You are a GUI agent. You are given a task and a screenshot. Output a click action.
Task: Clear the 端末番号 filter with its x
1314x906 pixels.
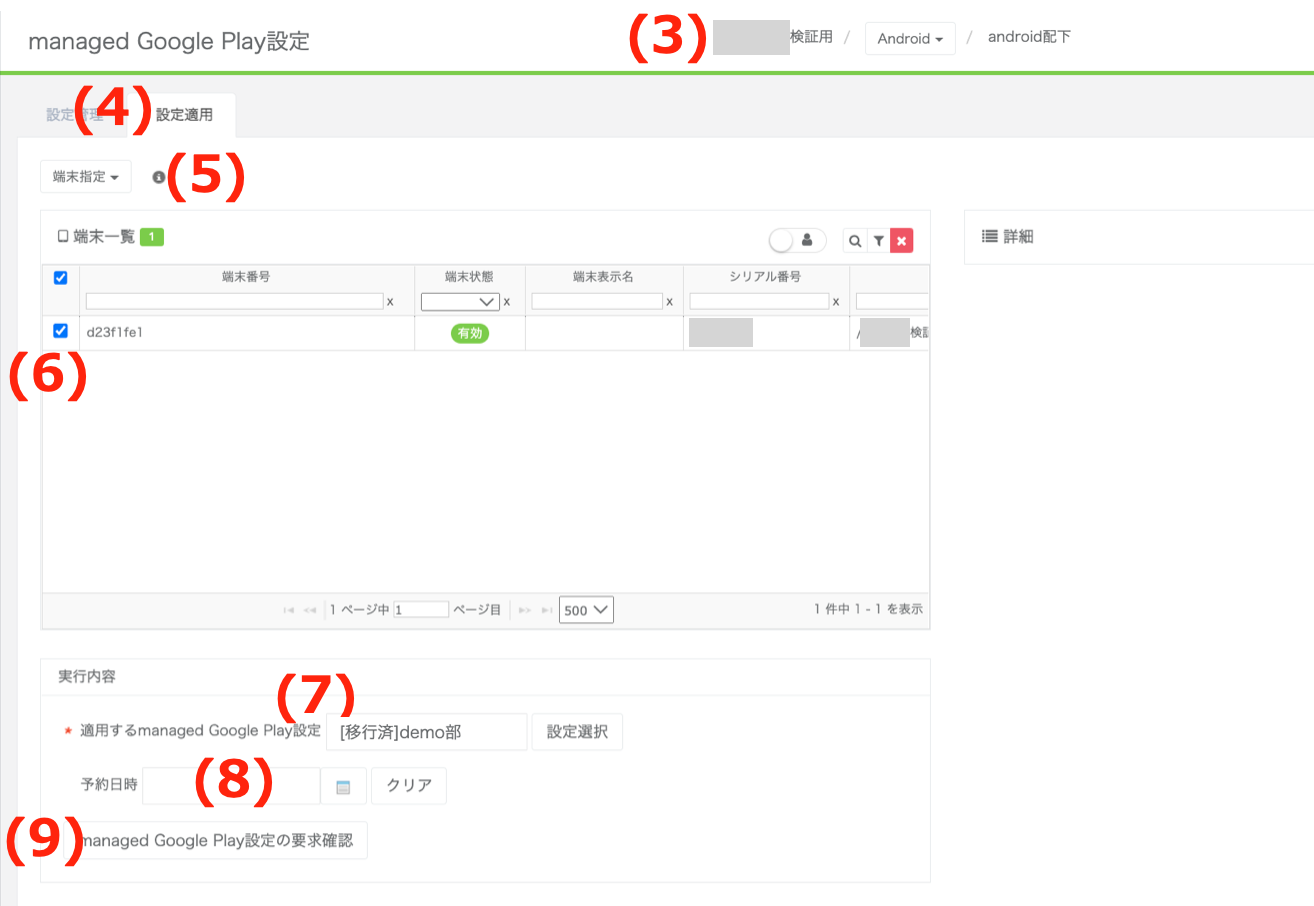[391, 302]
